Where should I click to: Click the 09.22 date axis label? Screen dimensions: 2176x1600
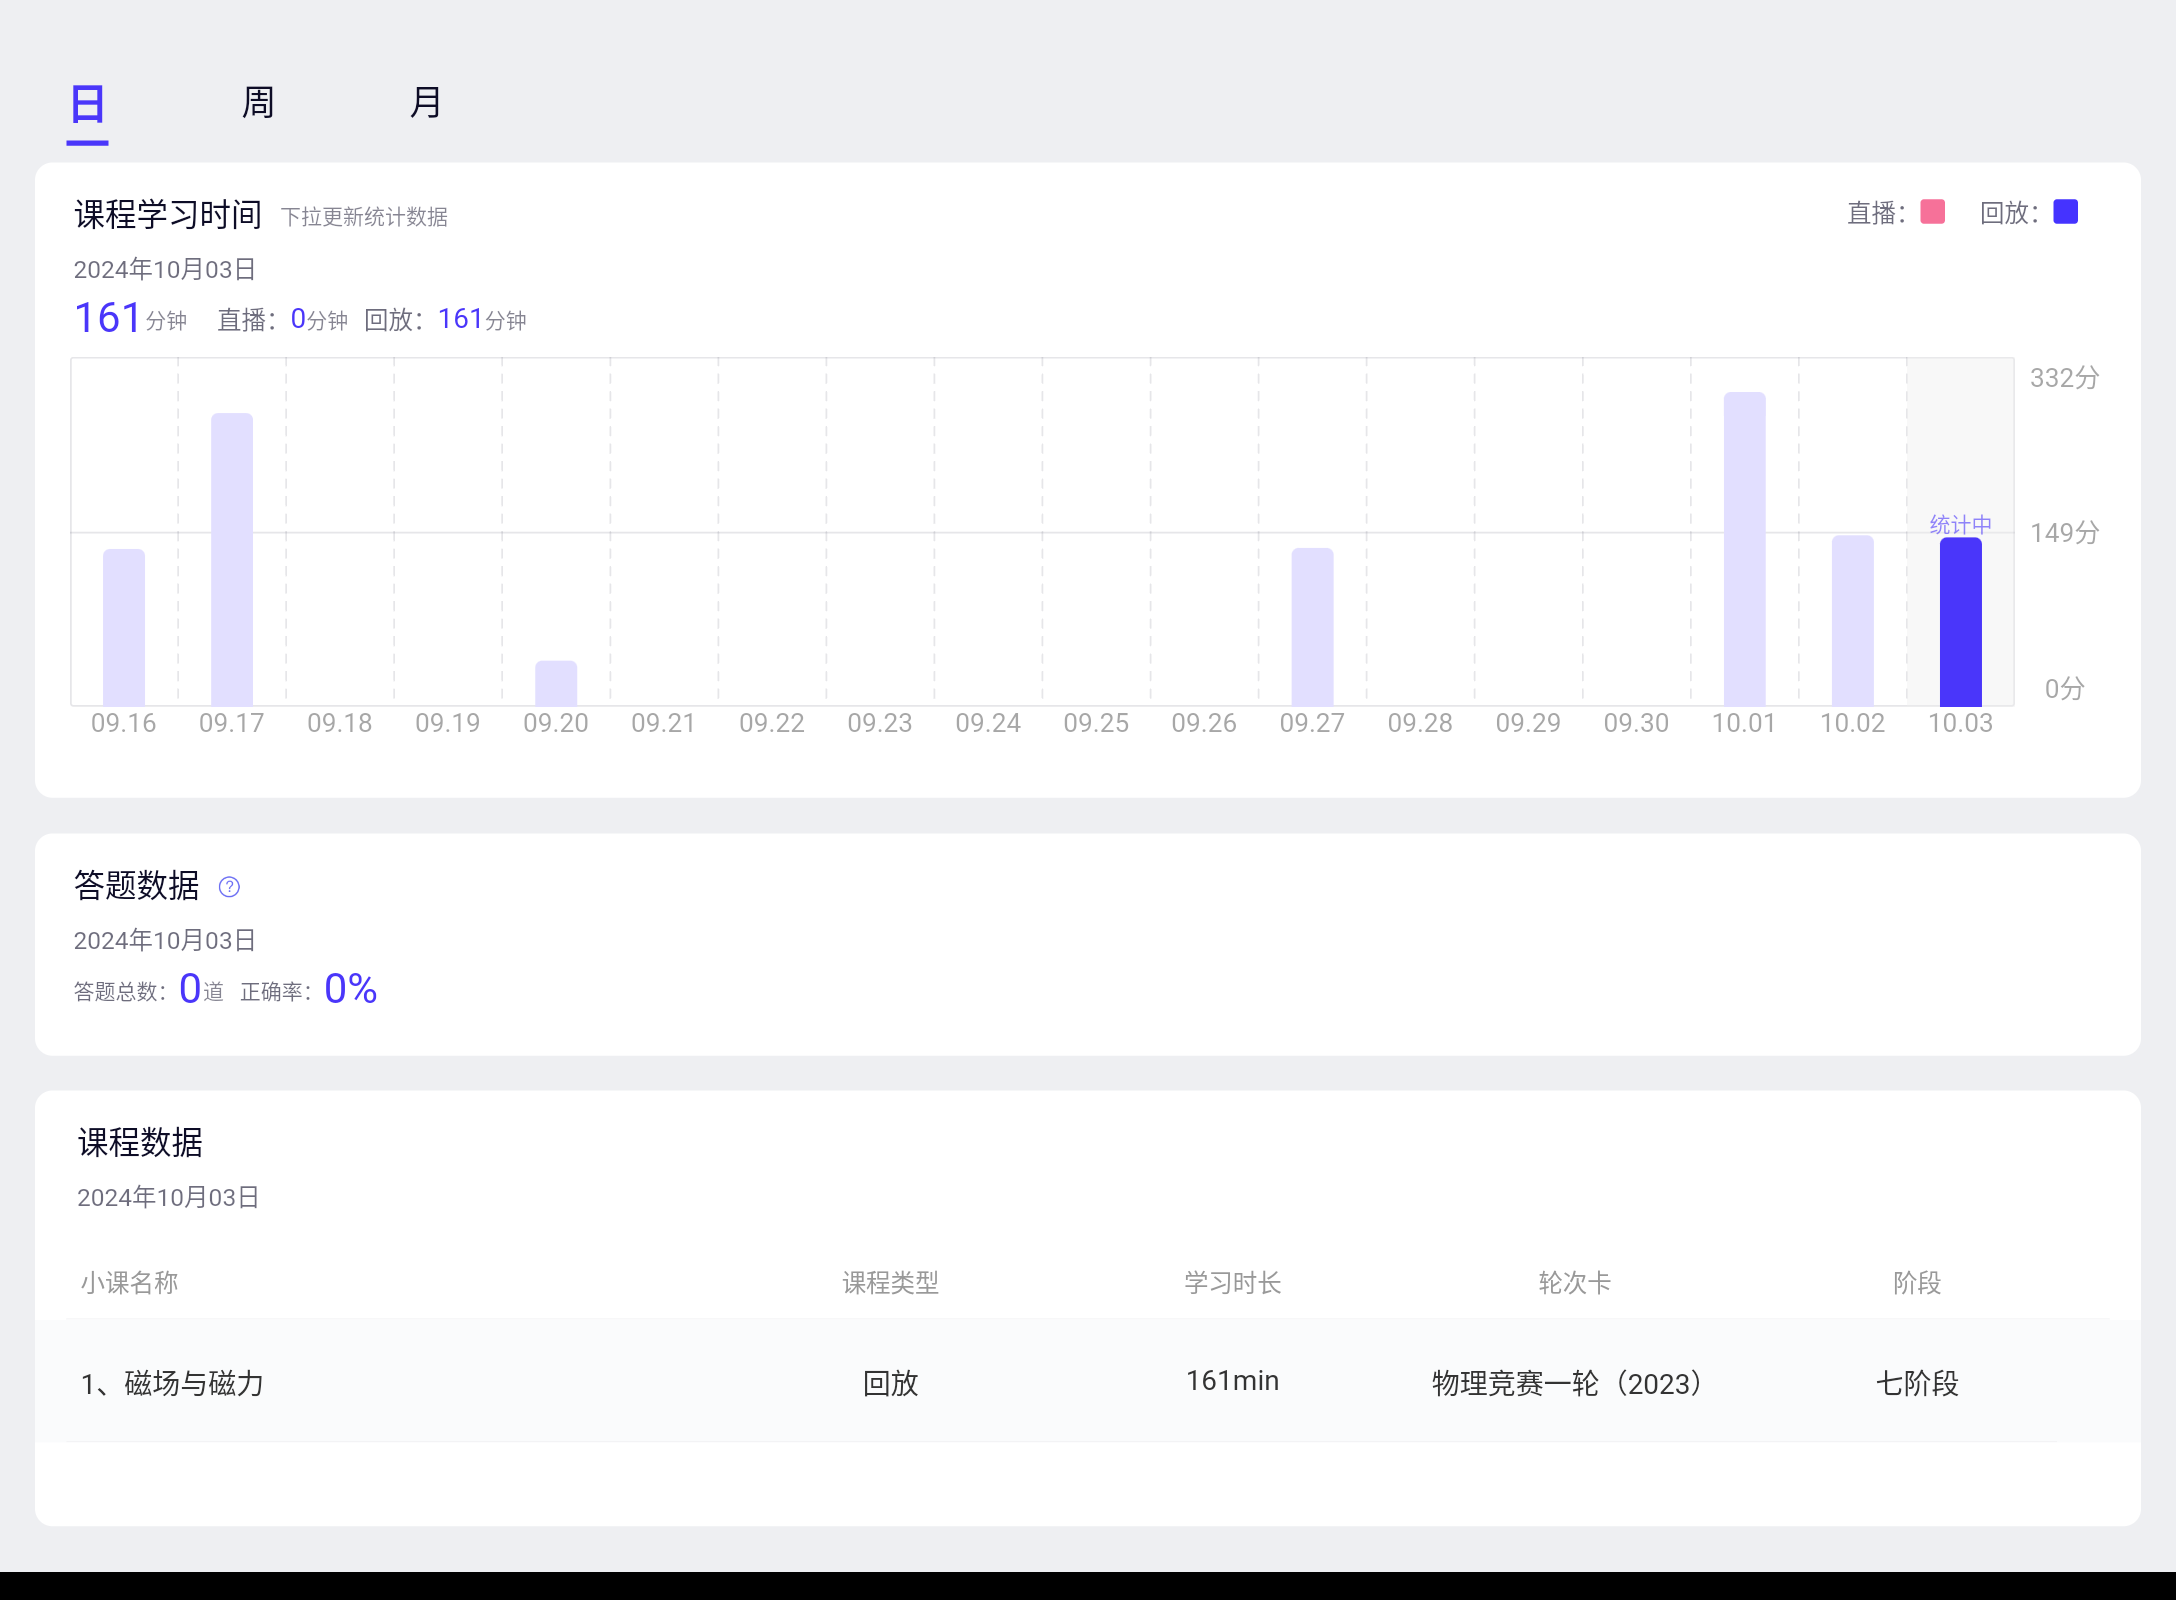(x=772, y=723)
